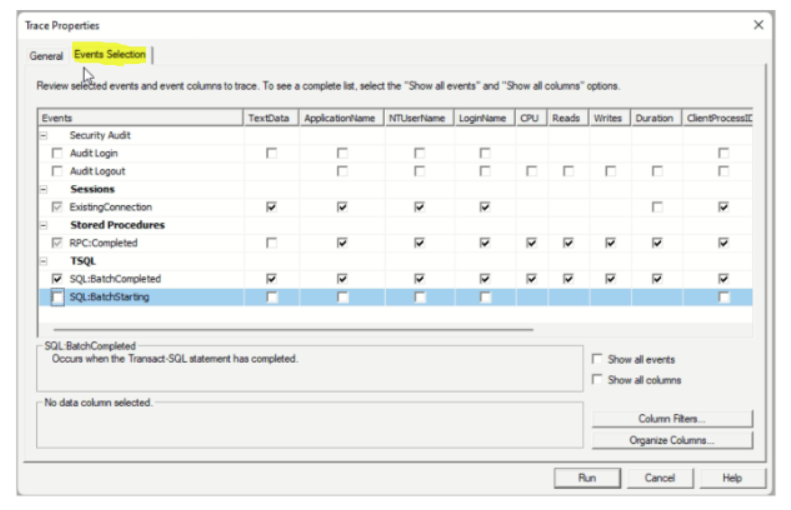The height and width of the screenshot is (510, 791).
Task: Uncheck TextData for ExistingConnection
Action: [271, 207]
